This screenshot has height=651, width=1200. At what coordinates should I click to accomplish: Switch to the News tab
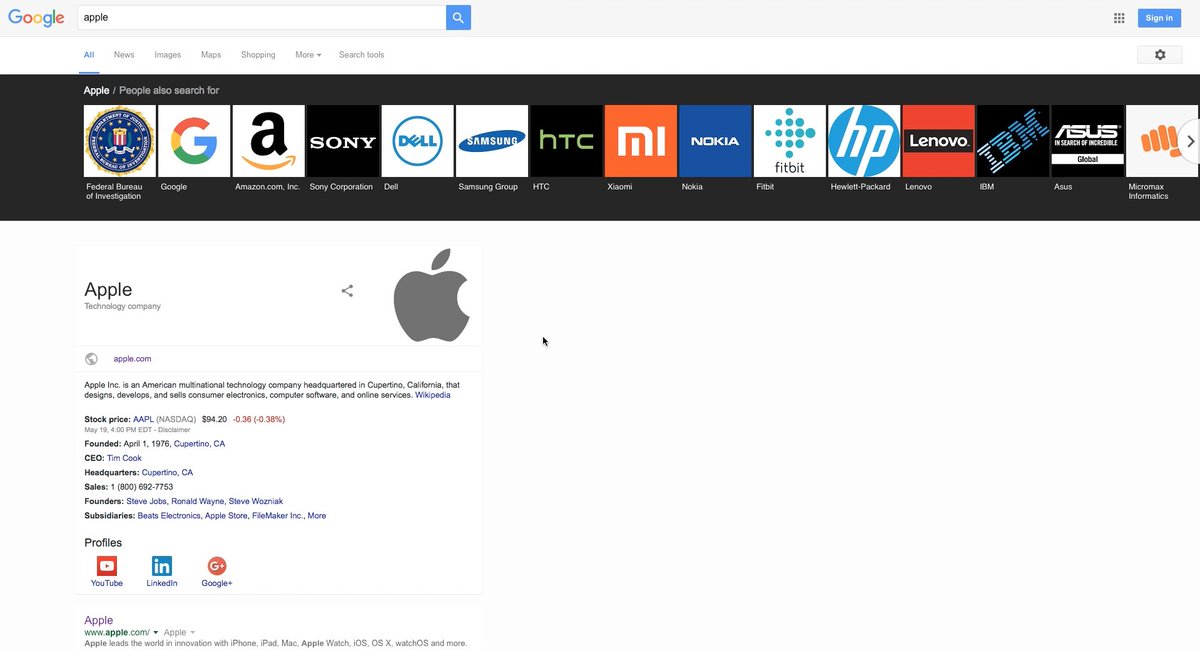124,55
